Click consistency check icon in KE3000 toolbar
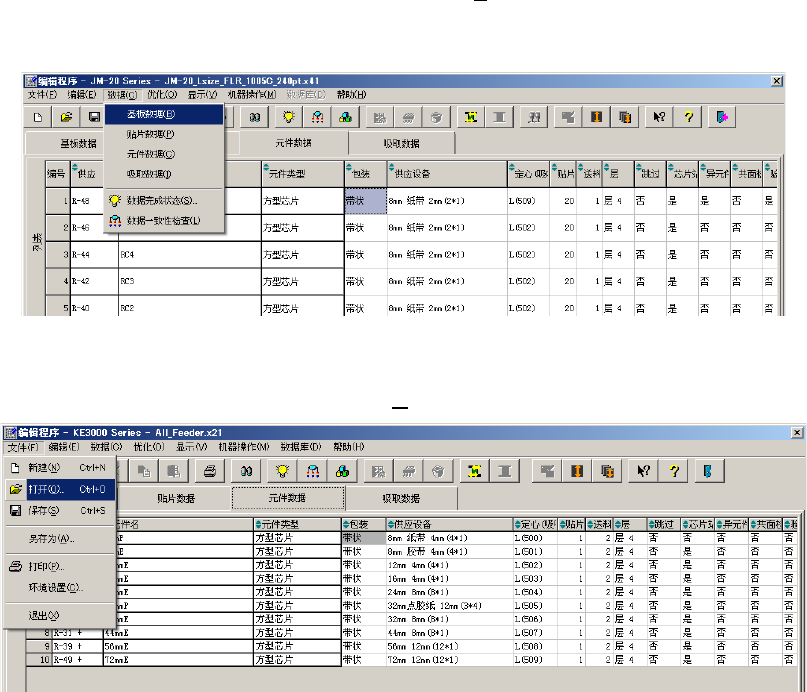This screenshot has width=807, height=692. click(312, 471)
